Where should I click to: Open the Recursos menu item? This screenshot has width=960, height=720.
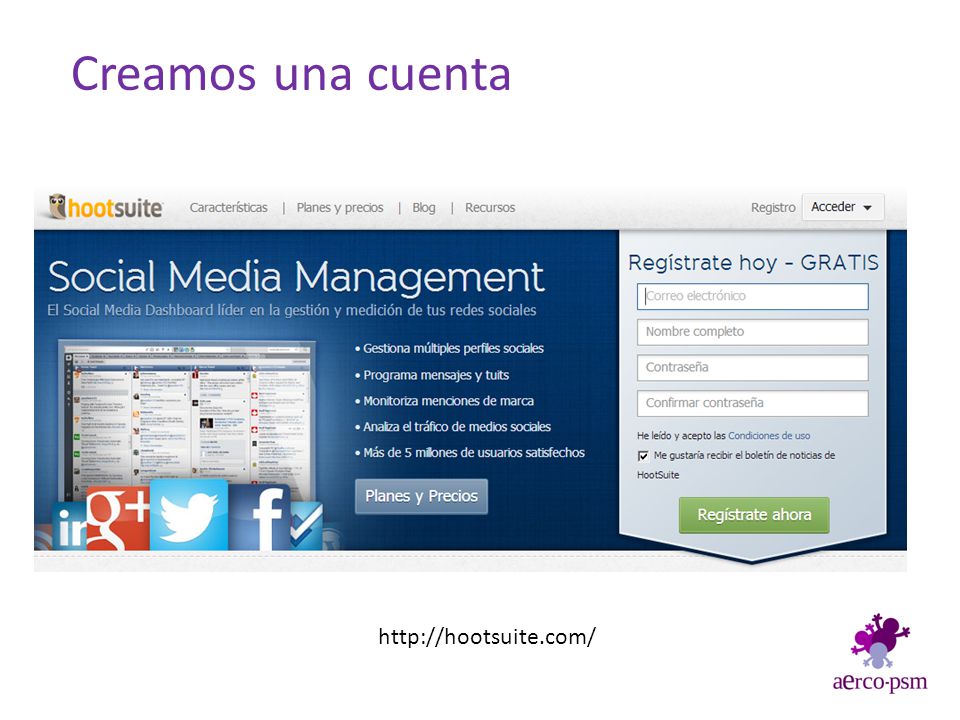[490, 208]
